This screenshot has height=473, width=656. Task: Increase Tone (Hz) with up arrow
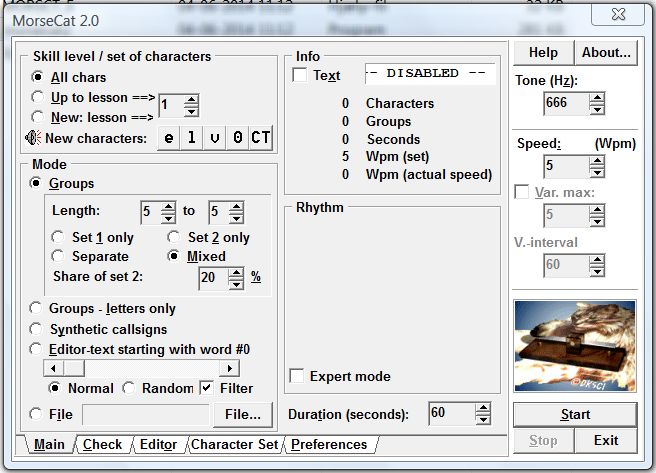click(597, 99)
